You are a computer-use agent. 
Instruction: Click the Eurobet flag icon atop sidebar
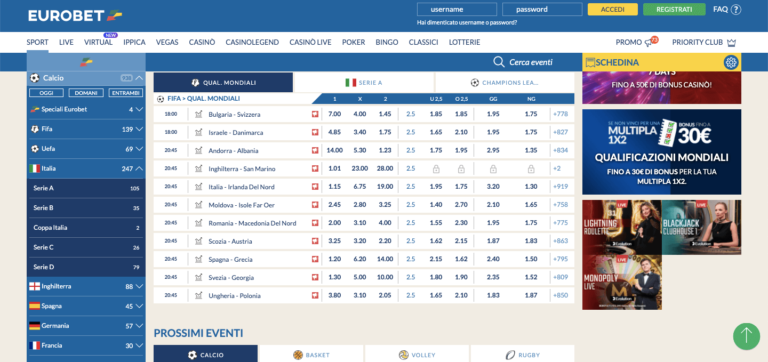pos(86,62)
